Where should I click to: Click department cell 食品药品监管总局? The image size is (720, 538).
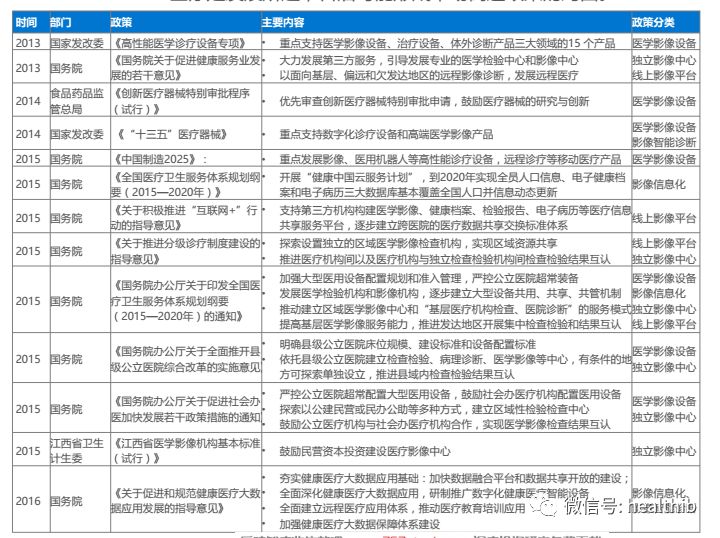77,101
